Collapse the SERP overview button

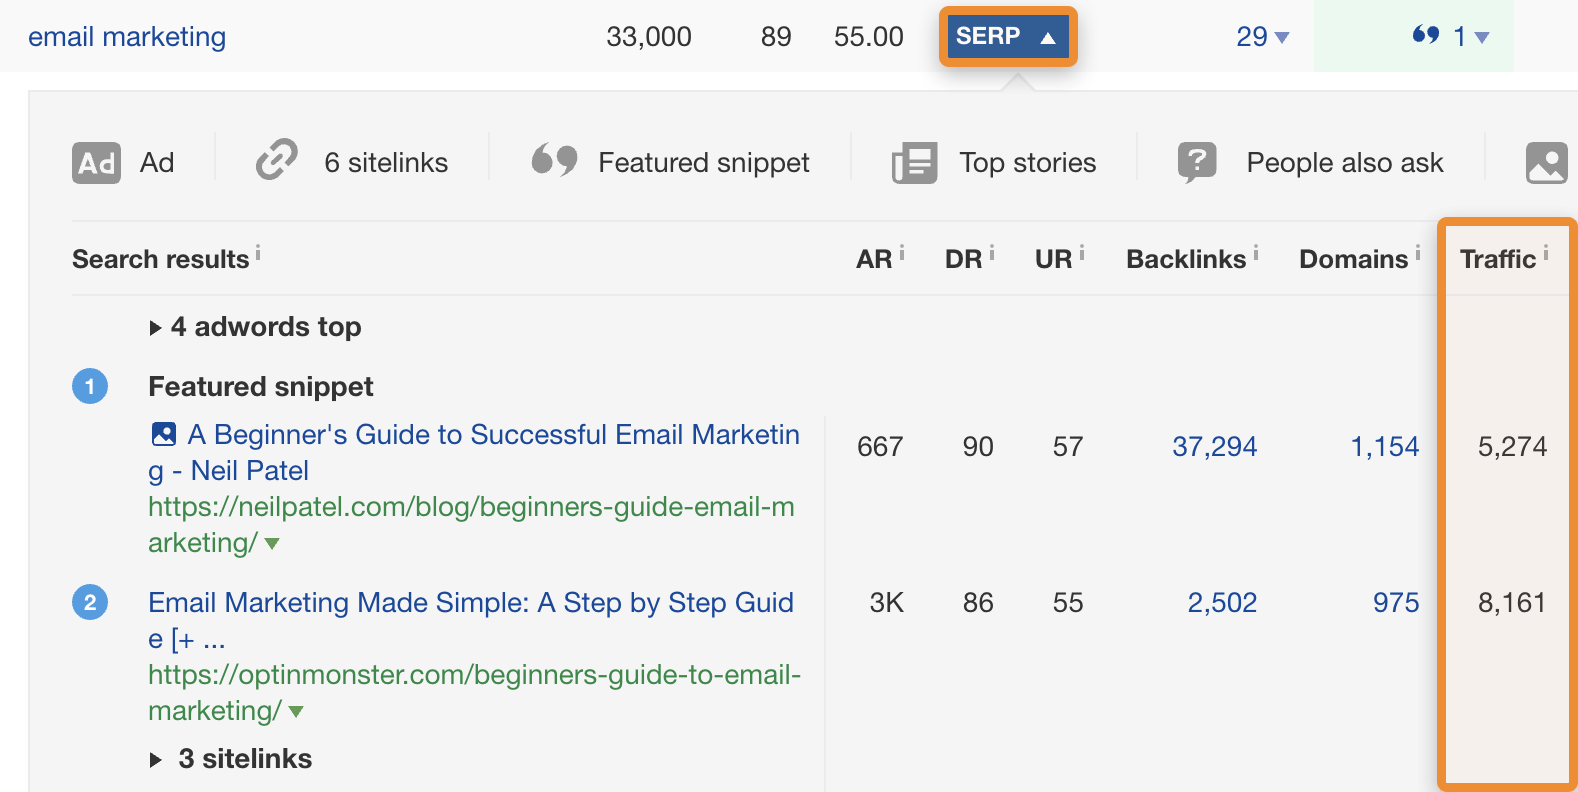(1007, 37)
